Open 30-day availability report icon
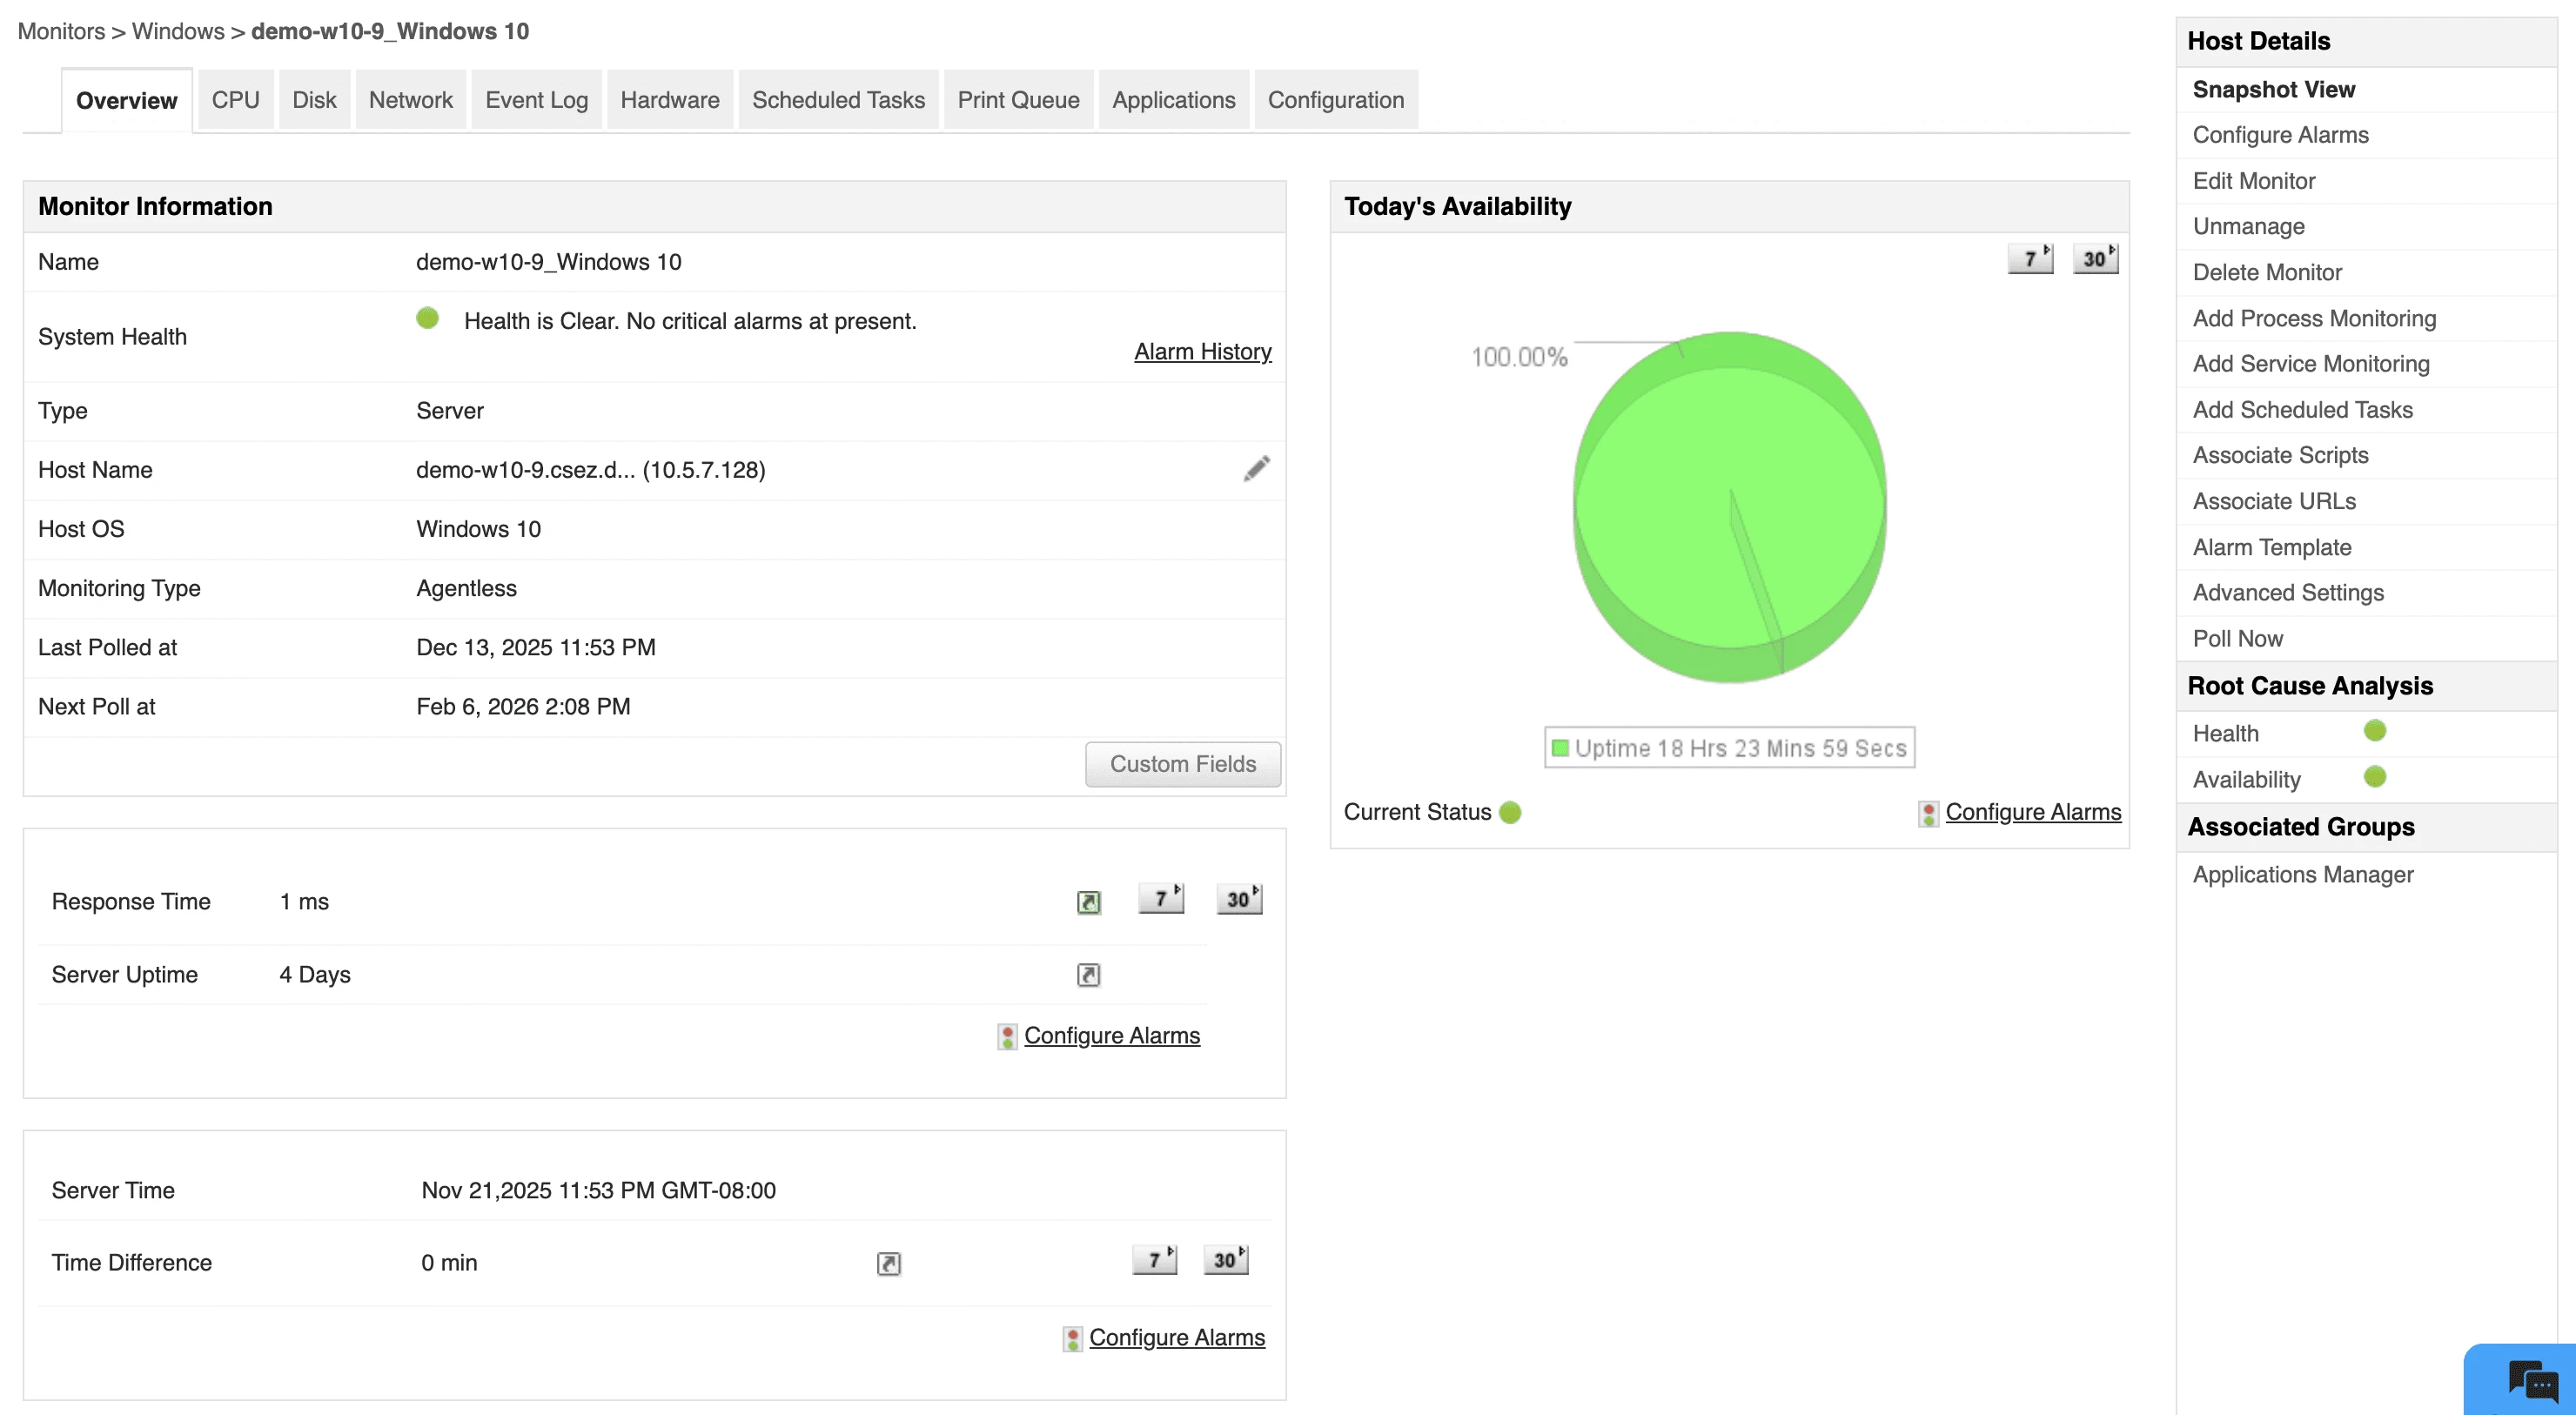2576x1415 pixels. click(x=2095, y=259)
